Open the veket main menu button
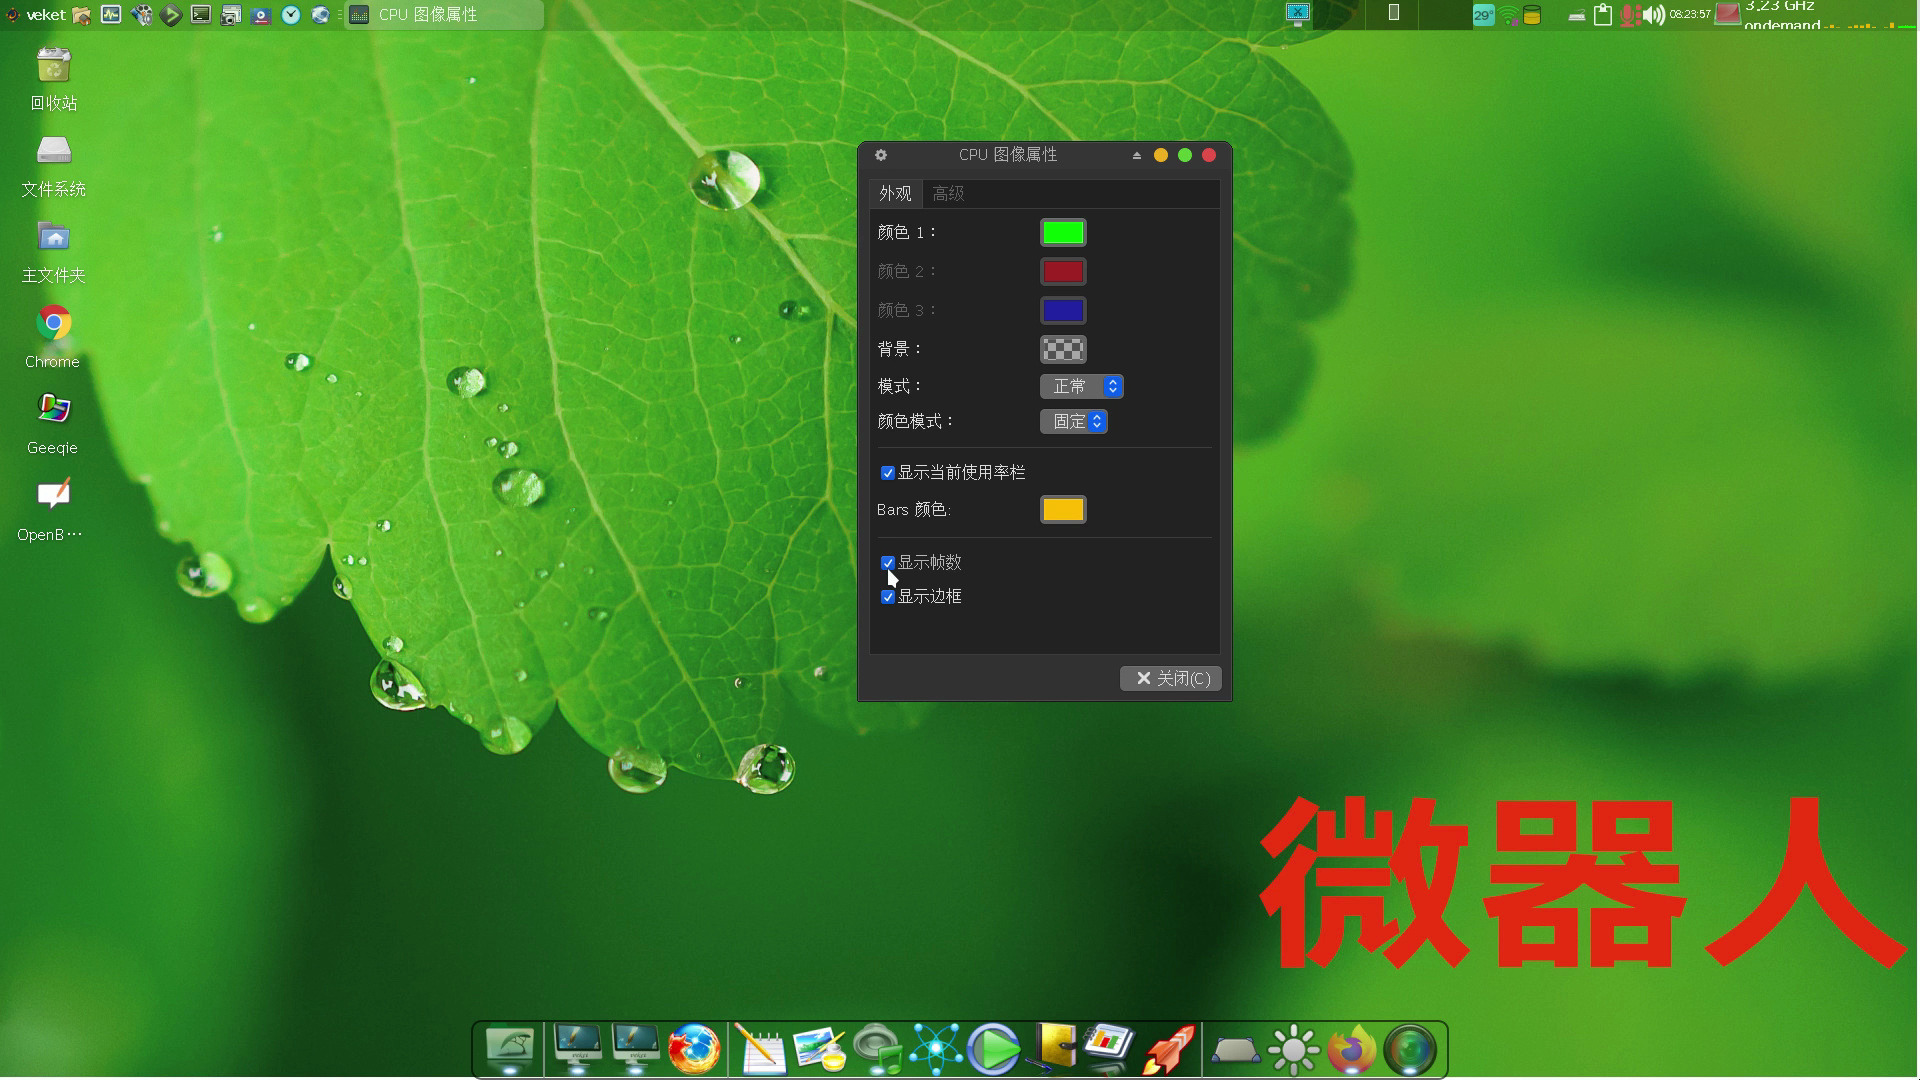This screenshot has width=1920, height=1080. tap(36, 14)
